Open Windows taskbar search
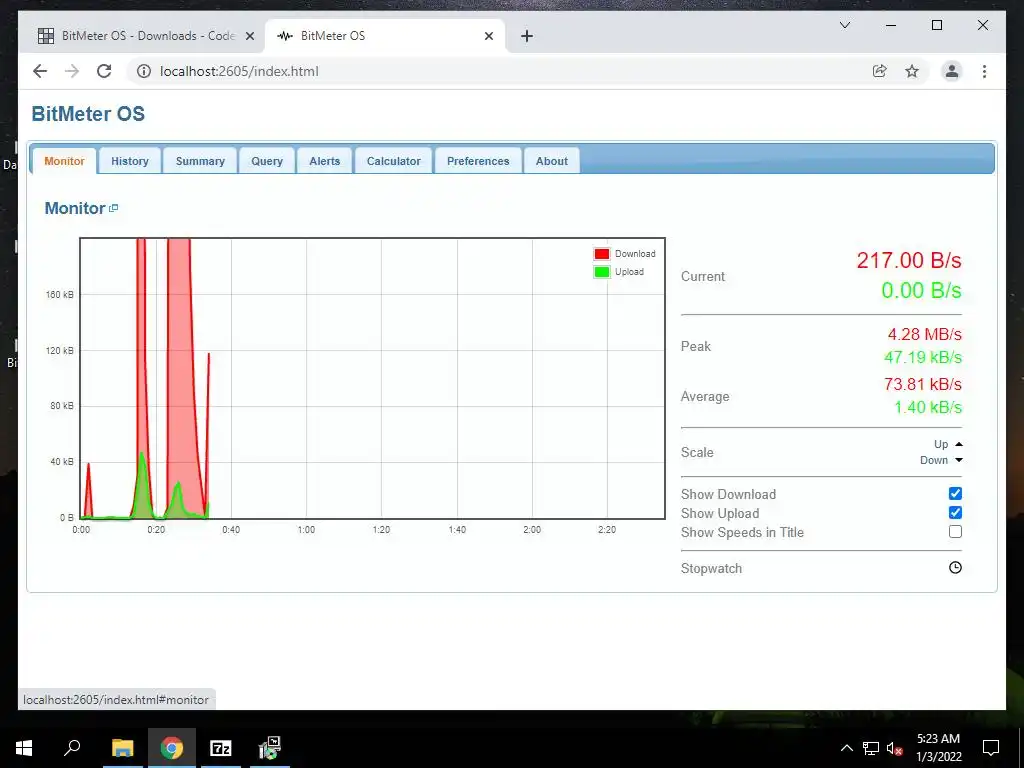Image resolution: width=1024 pixels, height=768 pixels. (72, 748)
